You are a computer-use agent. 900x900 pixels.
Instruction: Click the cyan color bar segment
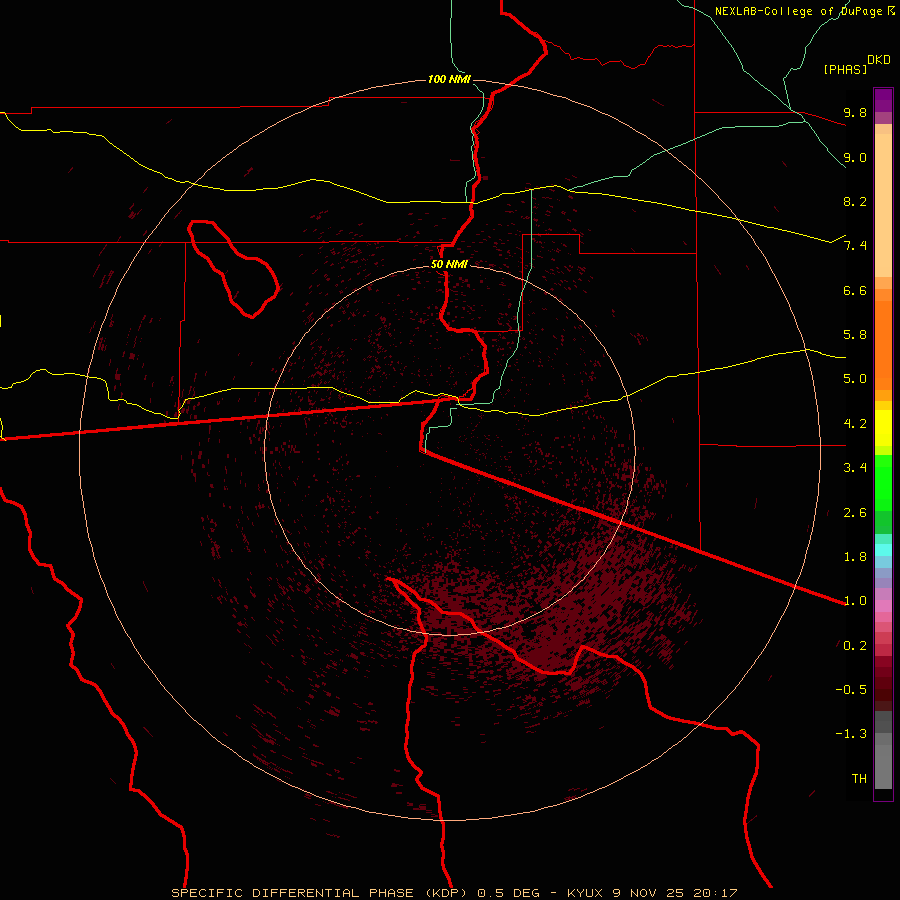click(883, 550)
